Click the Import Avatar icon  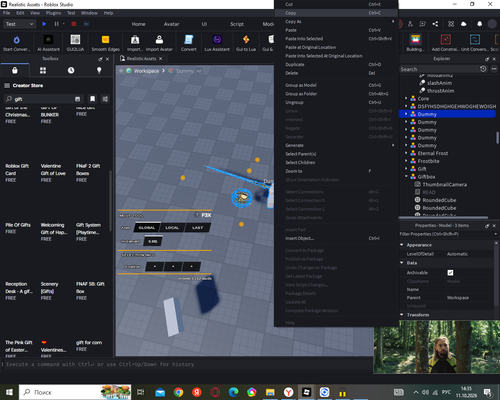coord(159,40)
